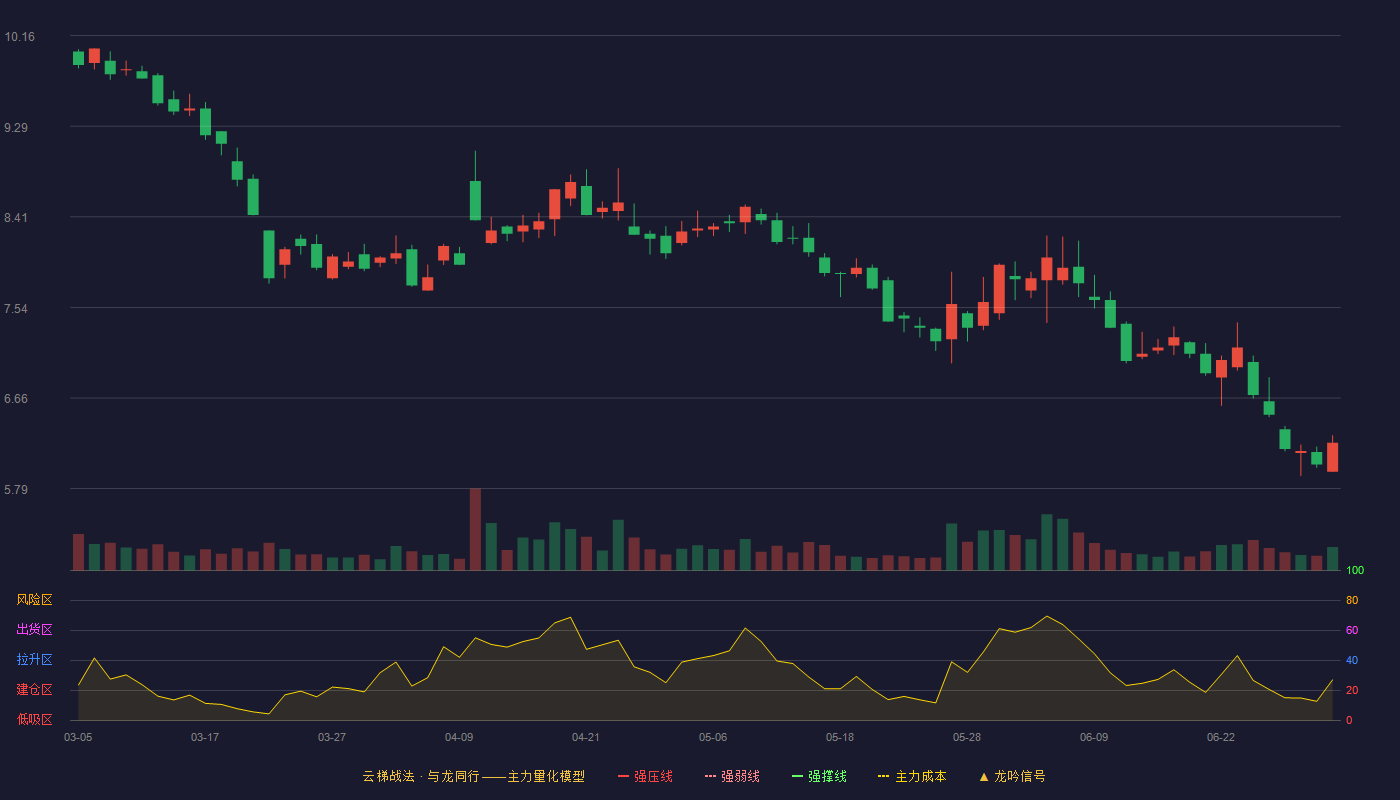The image size is (1400, 800).
Task: Click the 03-27 date label
Action: pos(332,737)
